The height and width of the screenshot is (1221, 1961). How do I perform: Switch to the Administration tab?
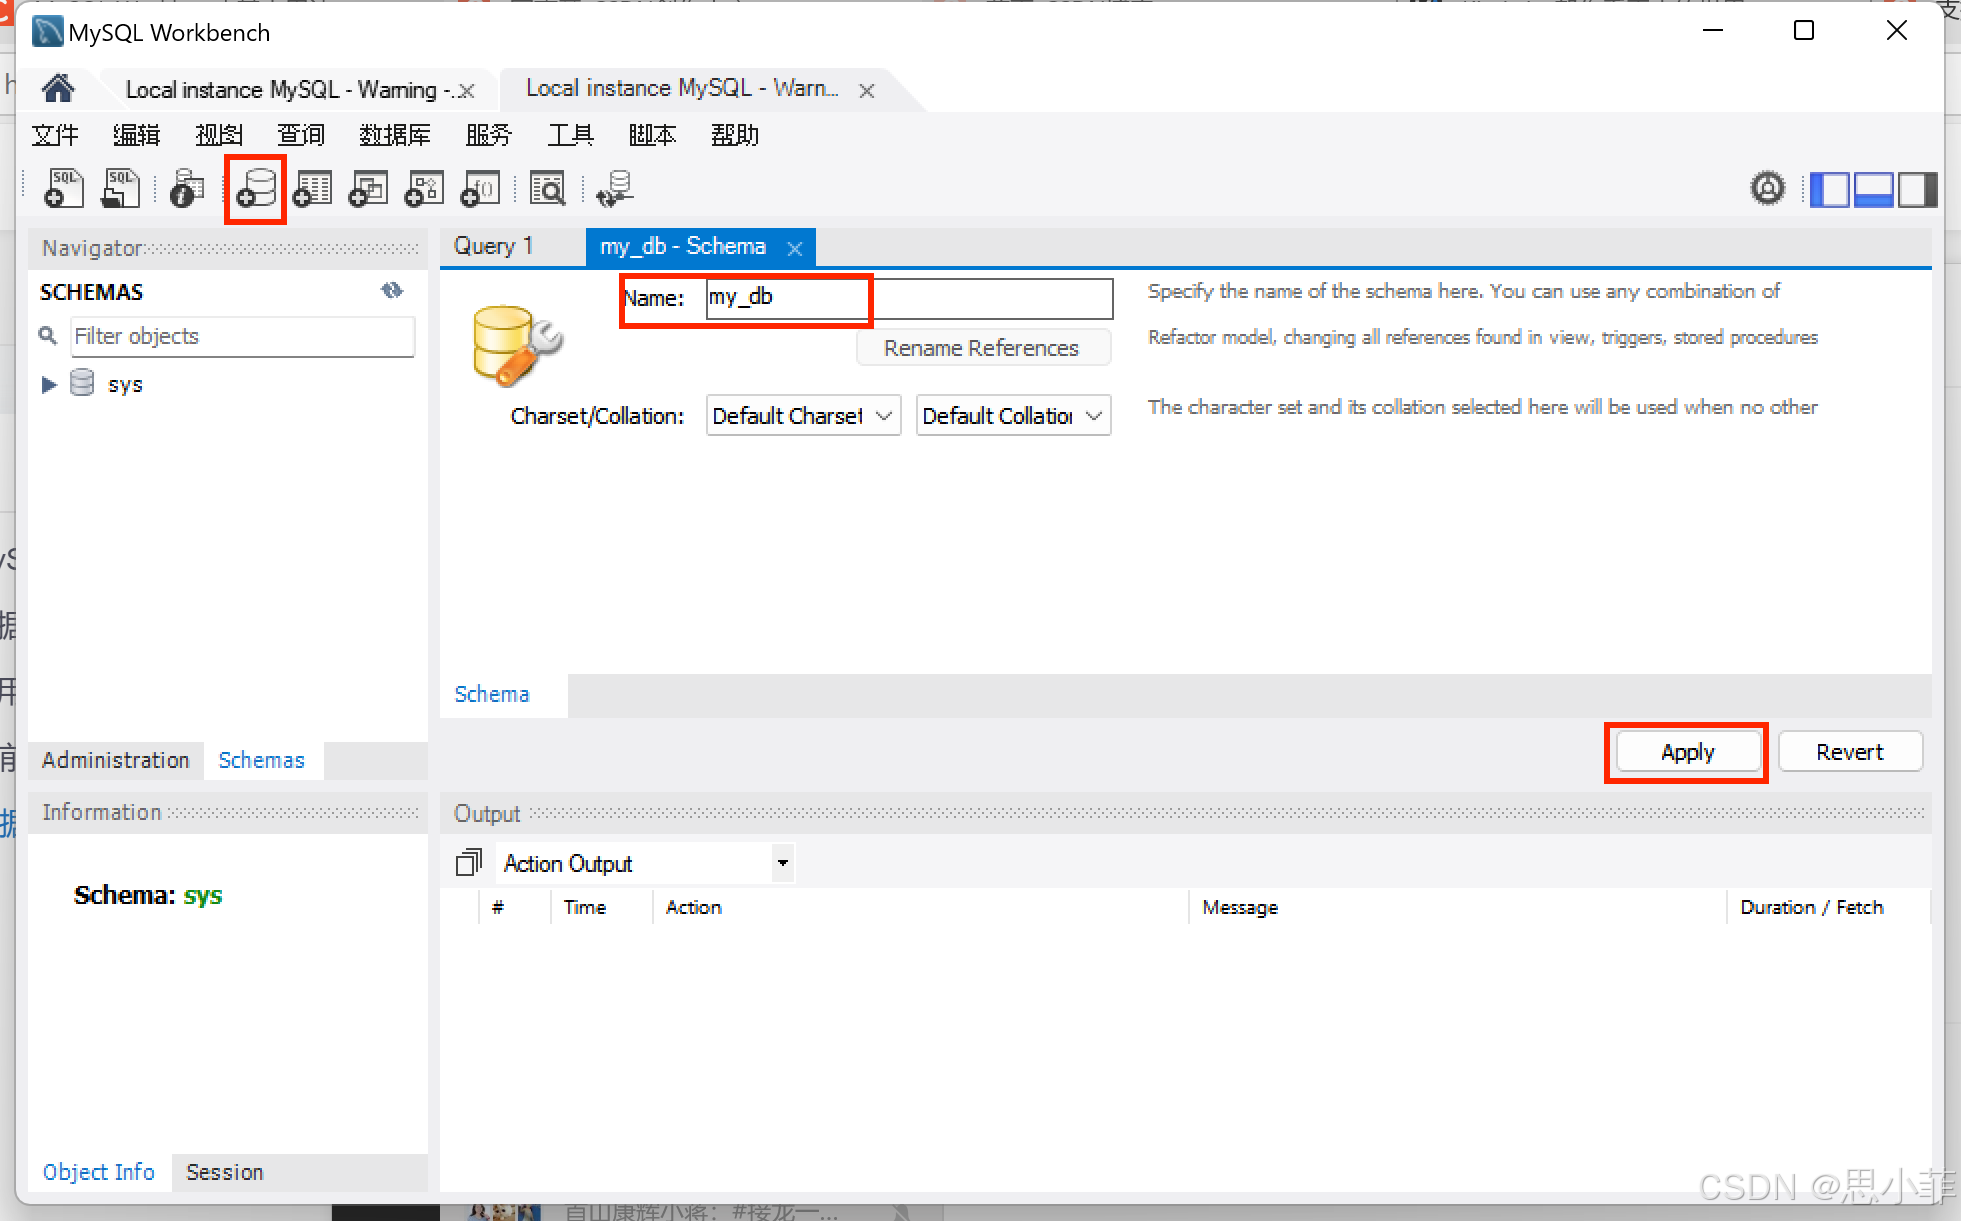coord(116,760)
